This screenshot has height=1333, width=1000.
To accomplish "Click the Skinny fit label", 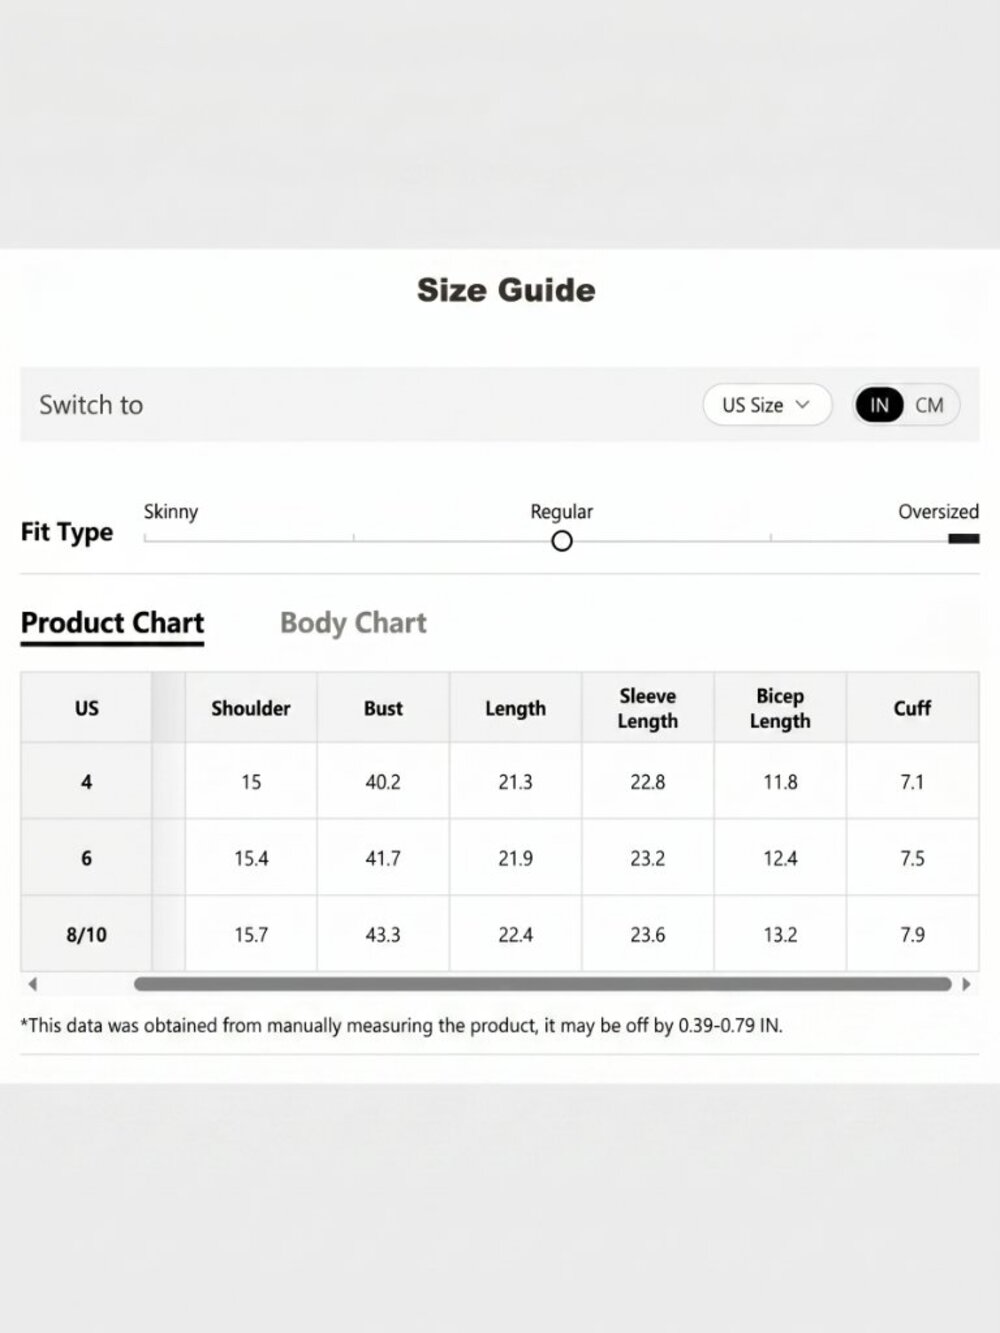I will [171, 512].
